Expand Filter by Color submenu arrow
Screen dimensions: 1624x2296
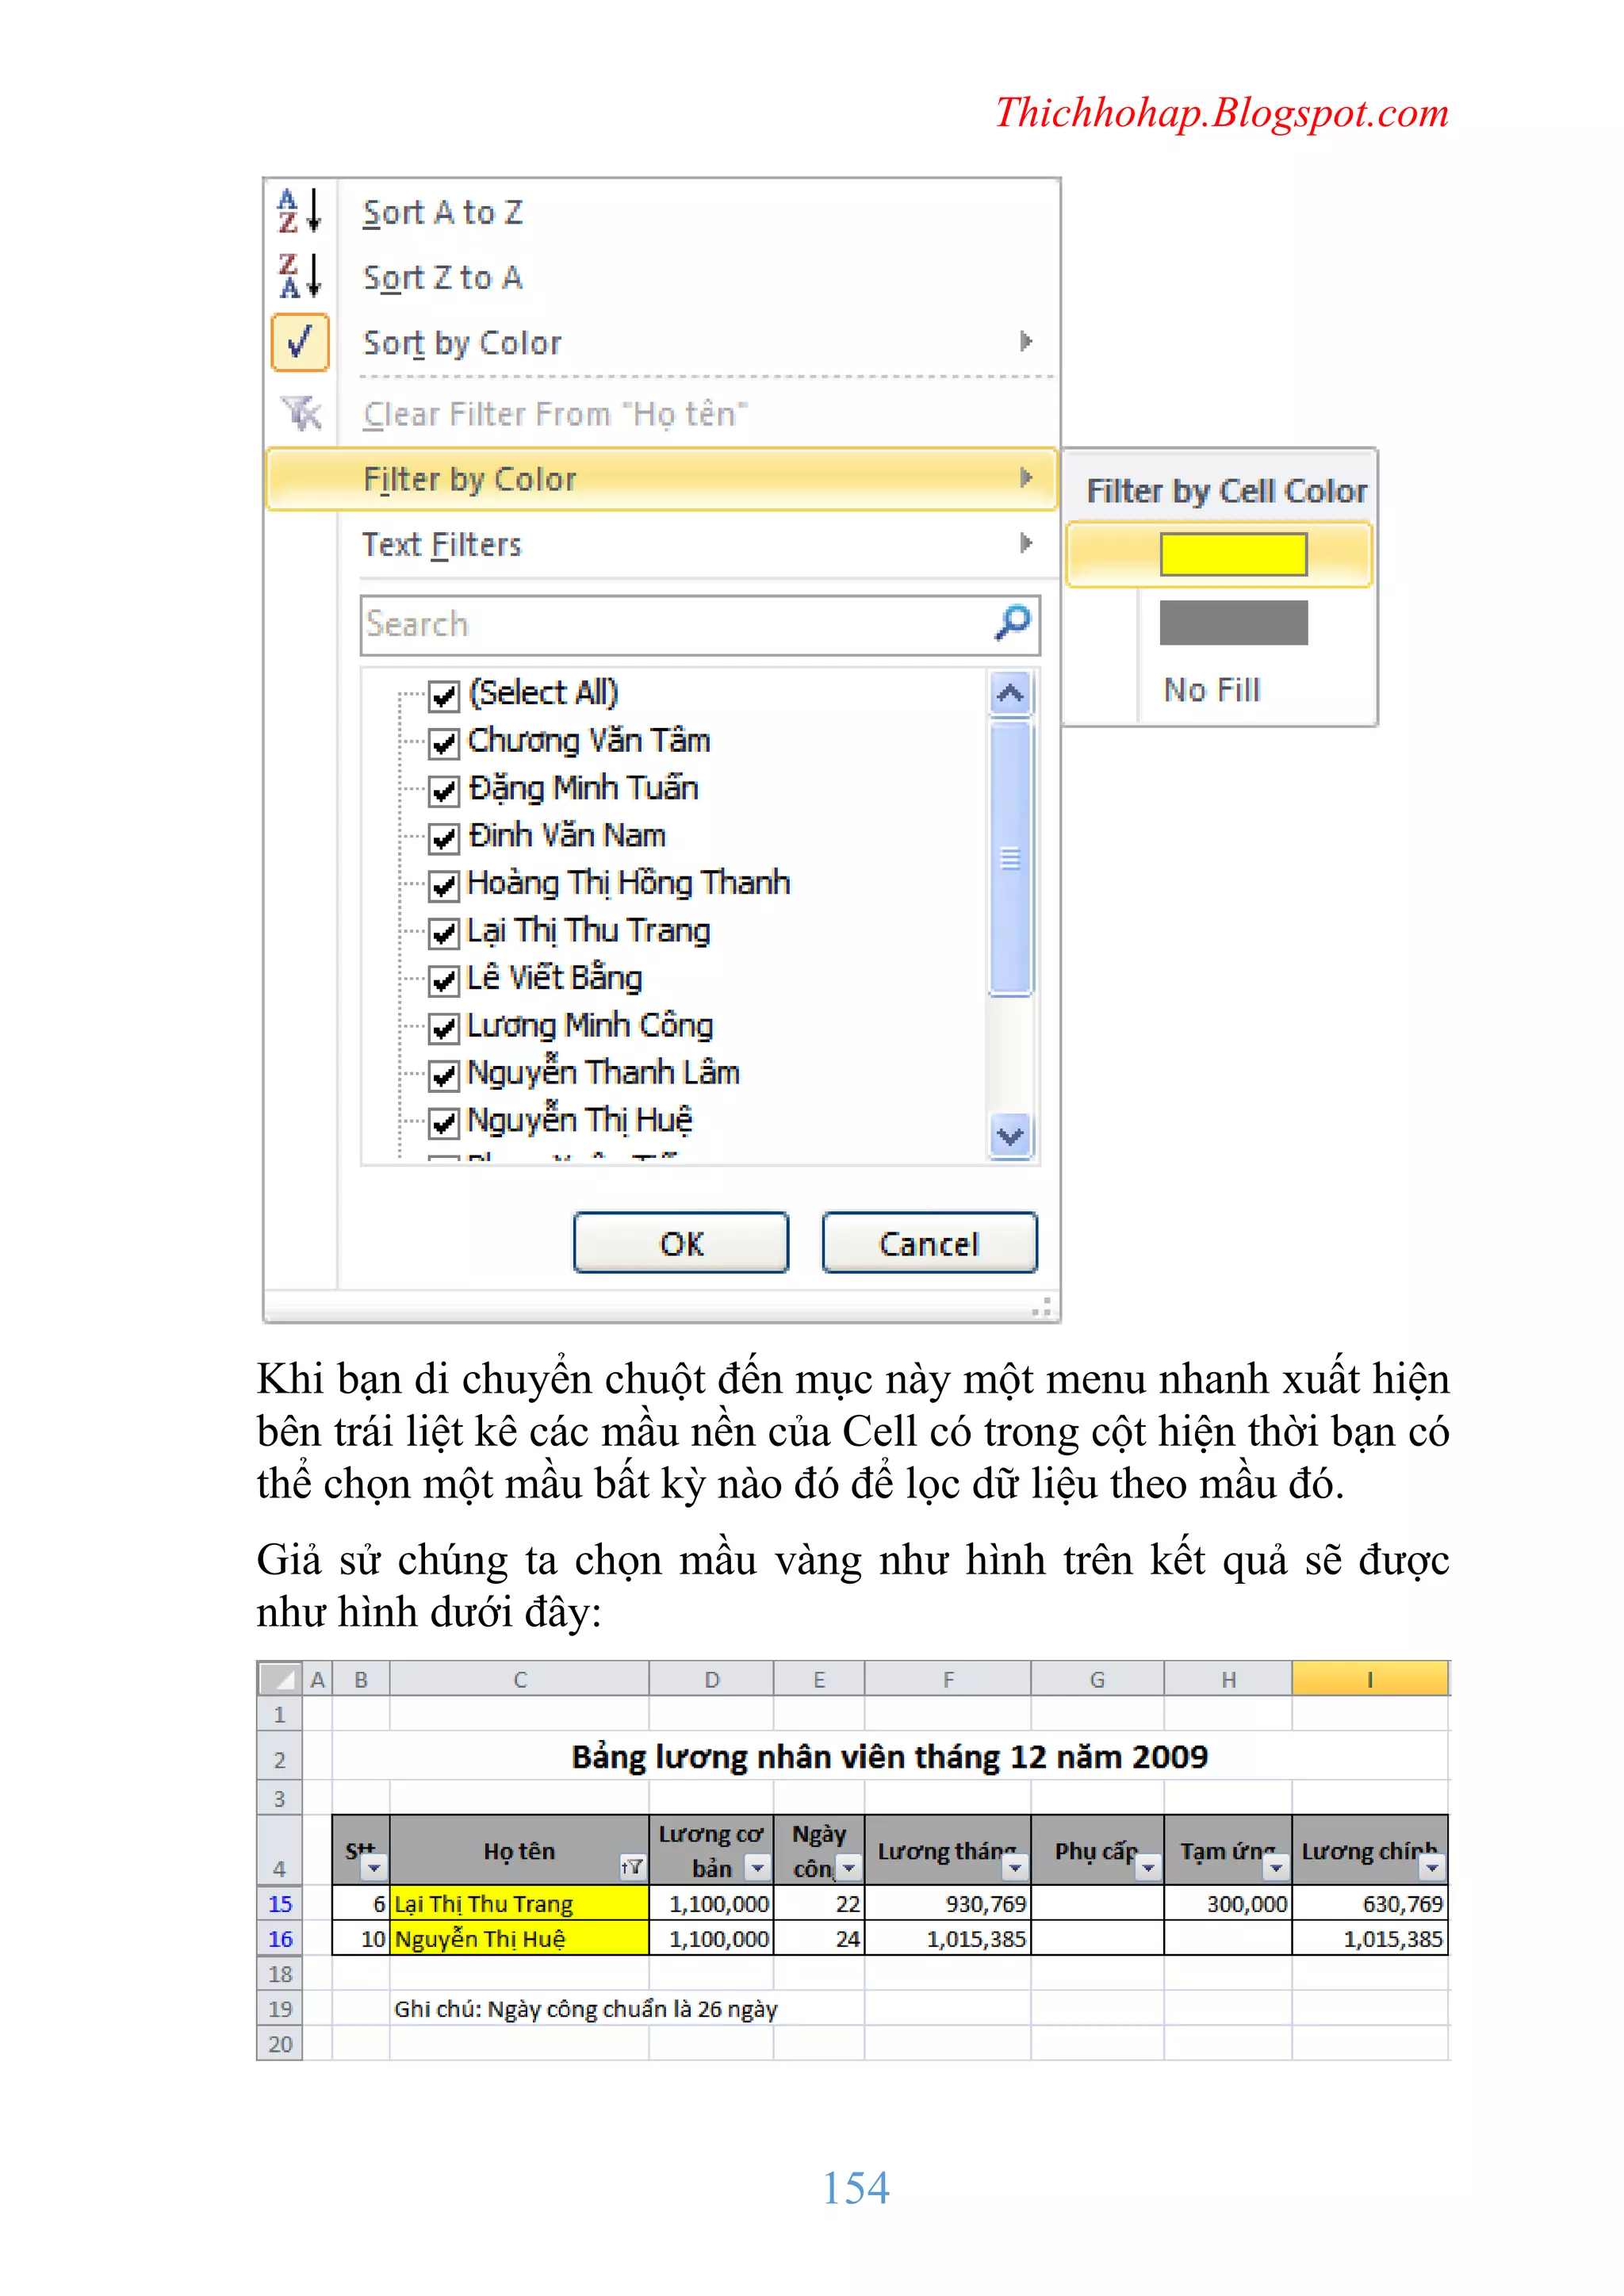coord(1026,478)
